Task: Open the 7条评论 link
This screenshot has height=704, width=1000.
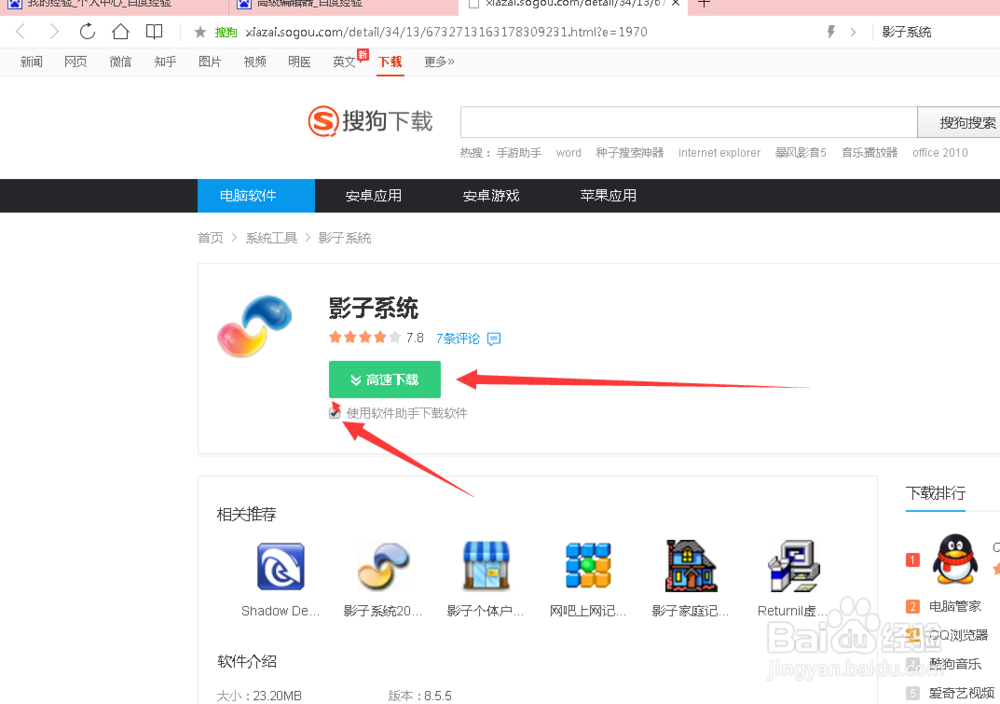Action: pyautogui.click(x=458, y=339)
